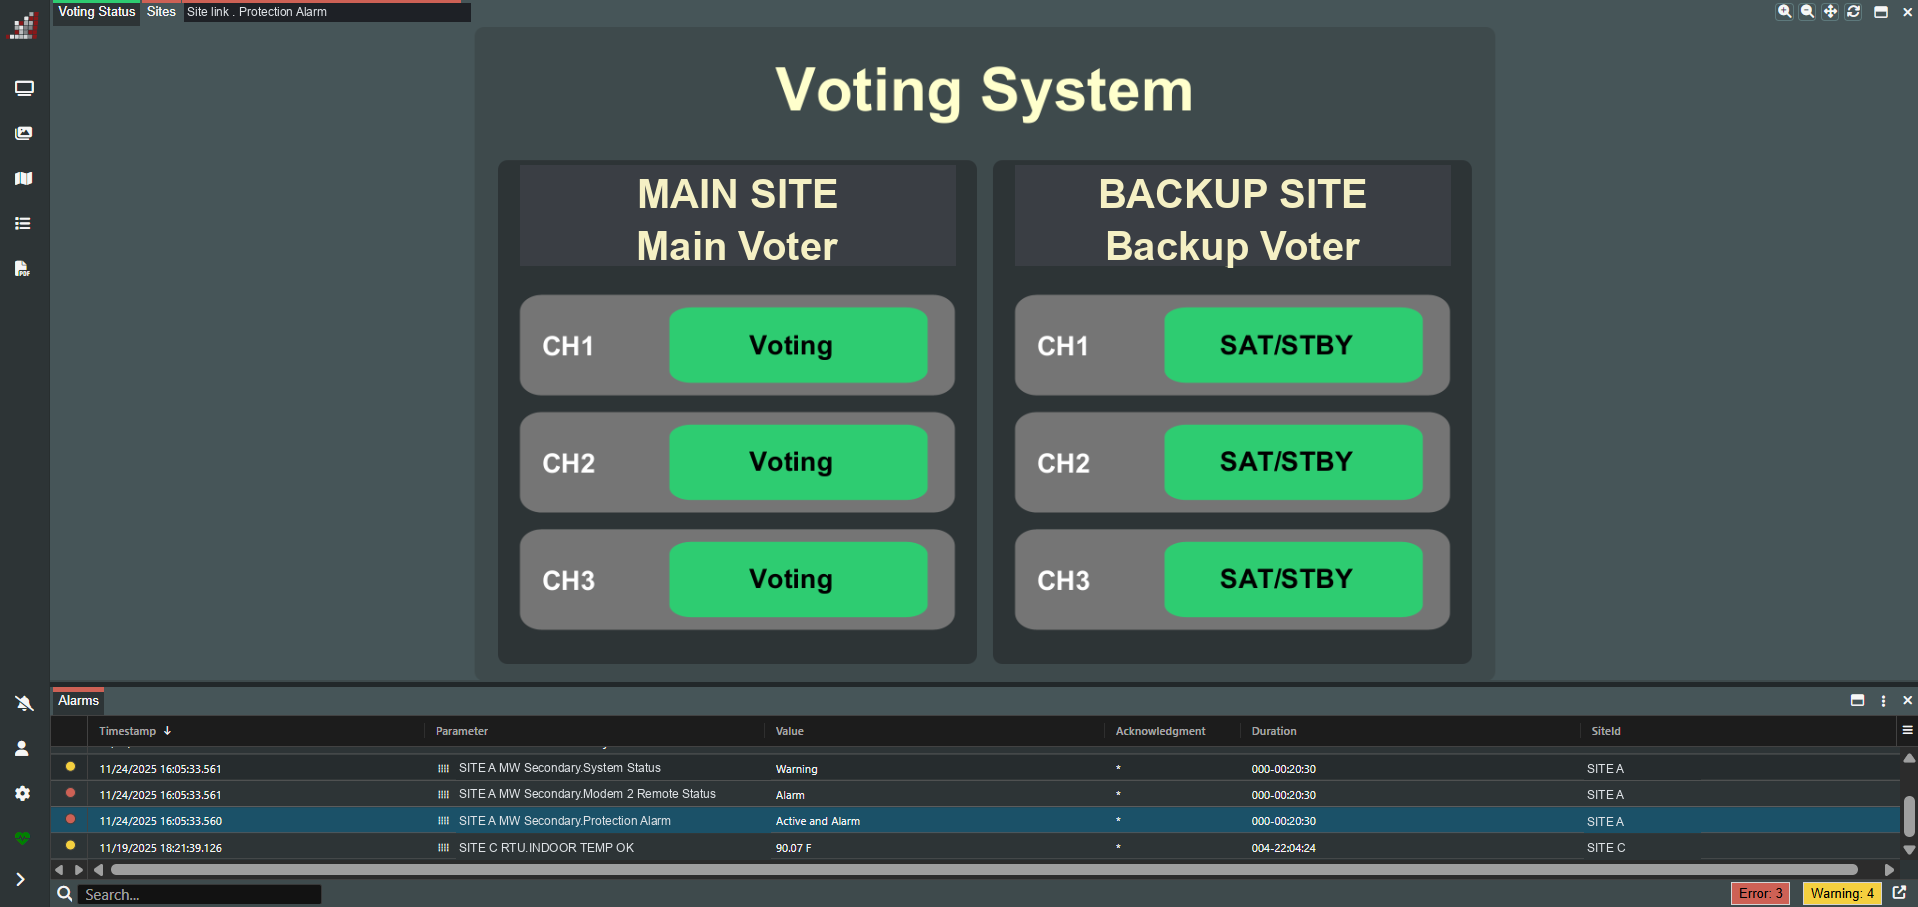
Task: Open the PDF report icon in sidebar
Action: [x=22, y=268]
